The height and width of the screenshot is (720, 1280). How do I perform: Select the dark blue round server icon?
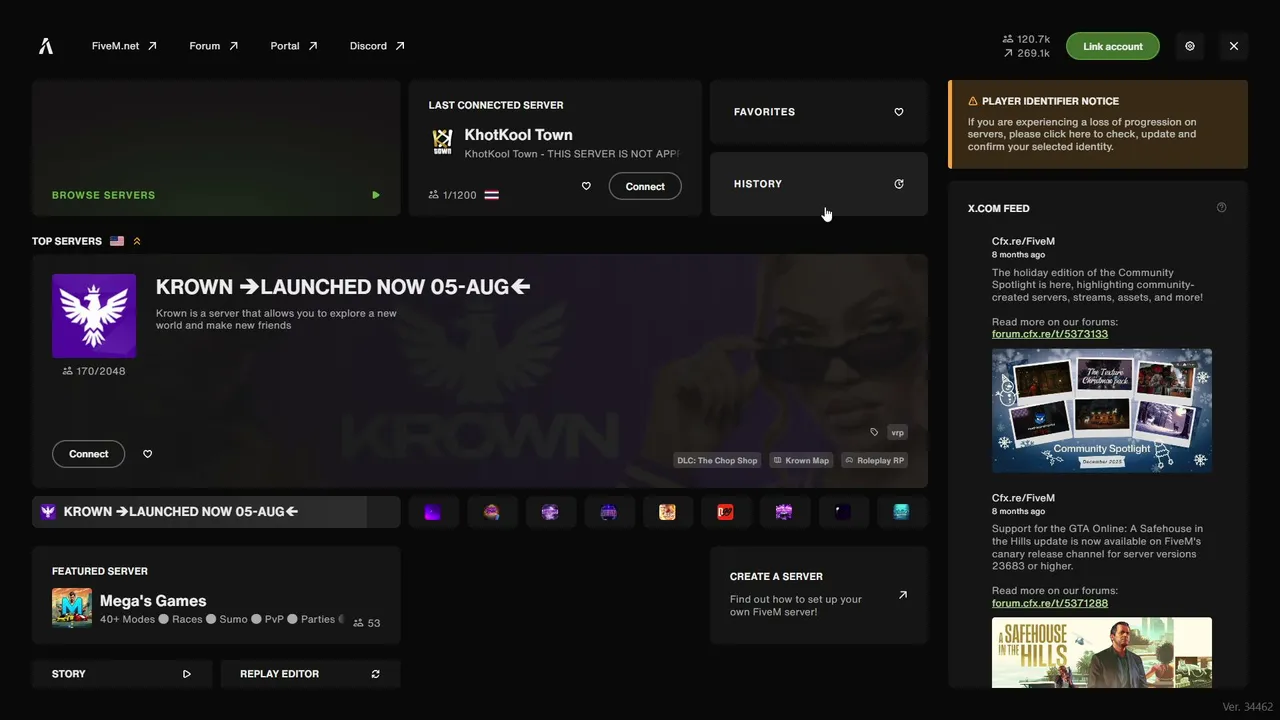[x=609, y=512]
